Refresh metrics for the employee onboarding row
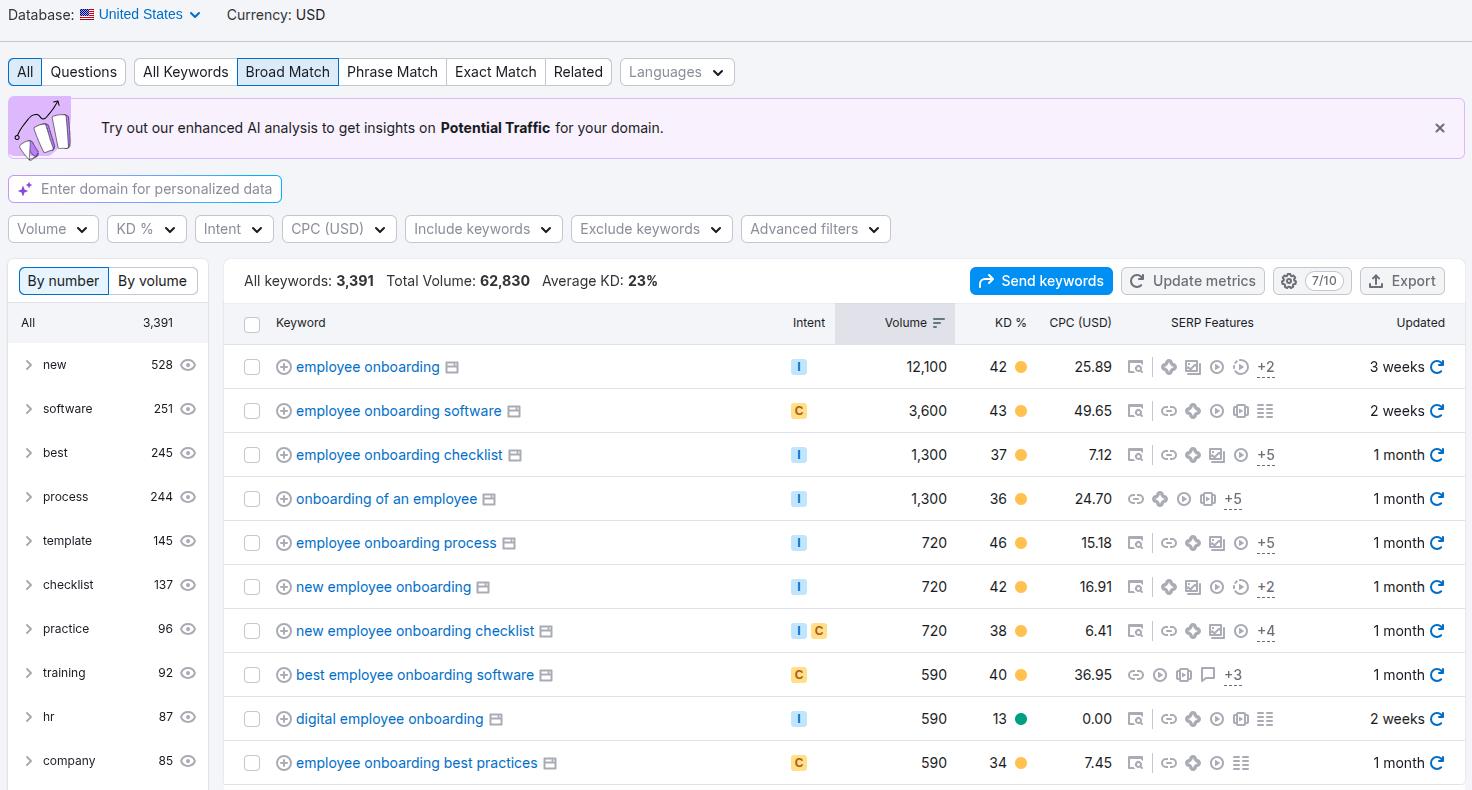The image size is (1472, 790). tap(1438, 367)
